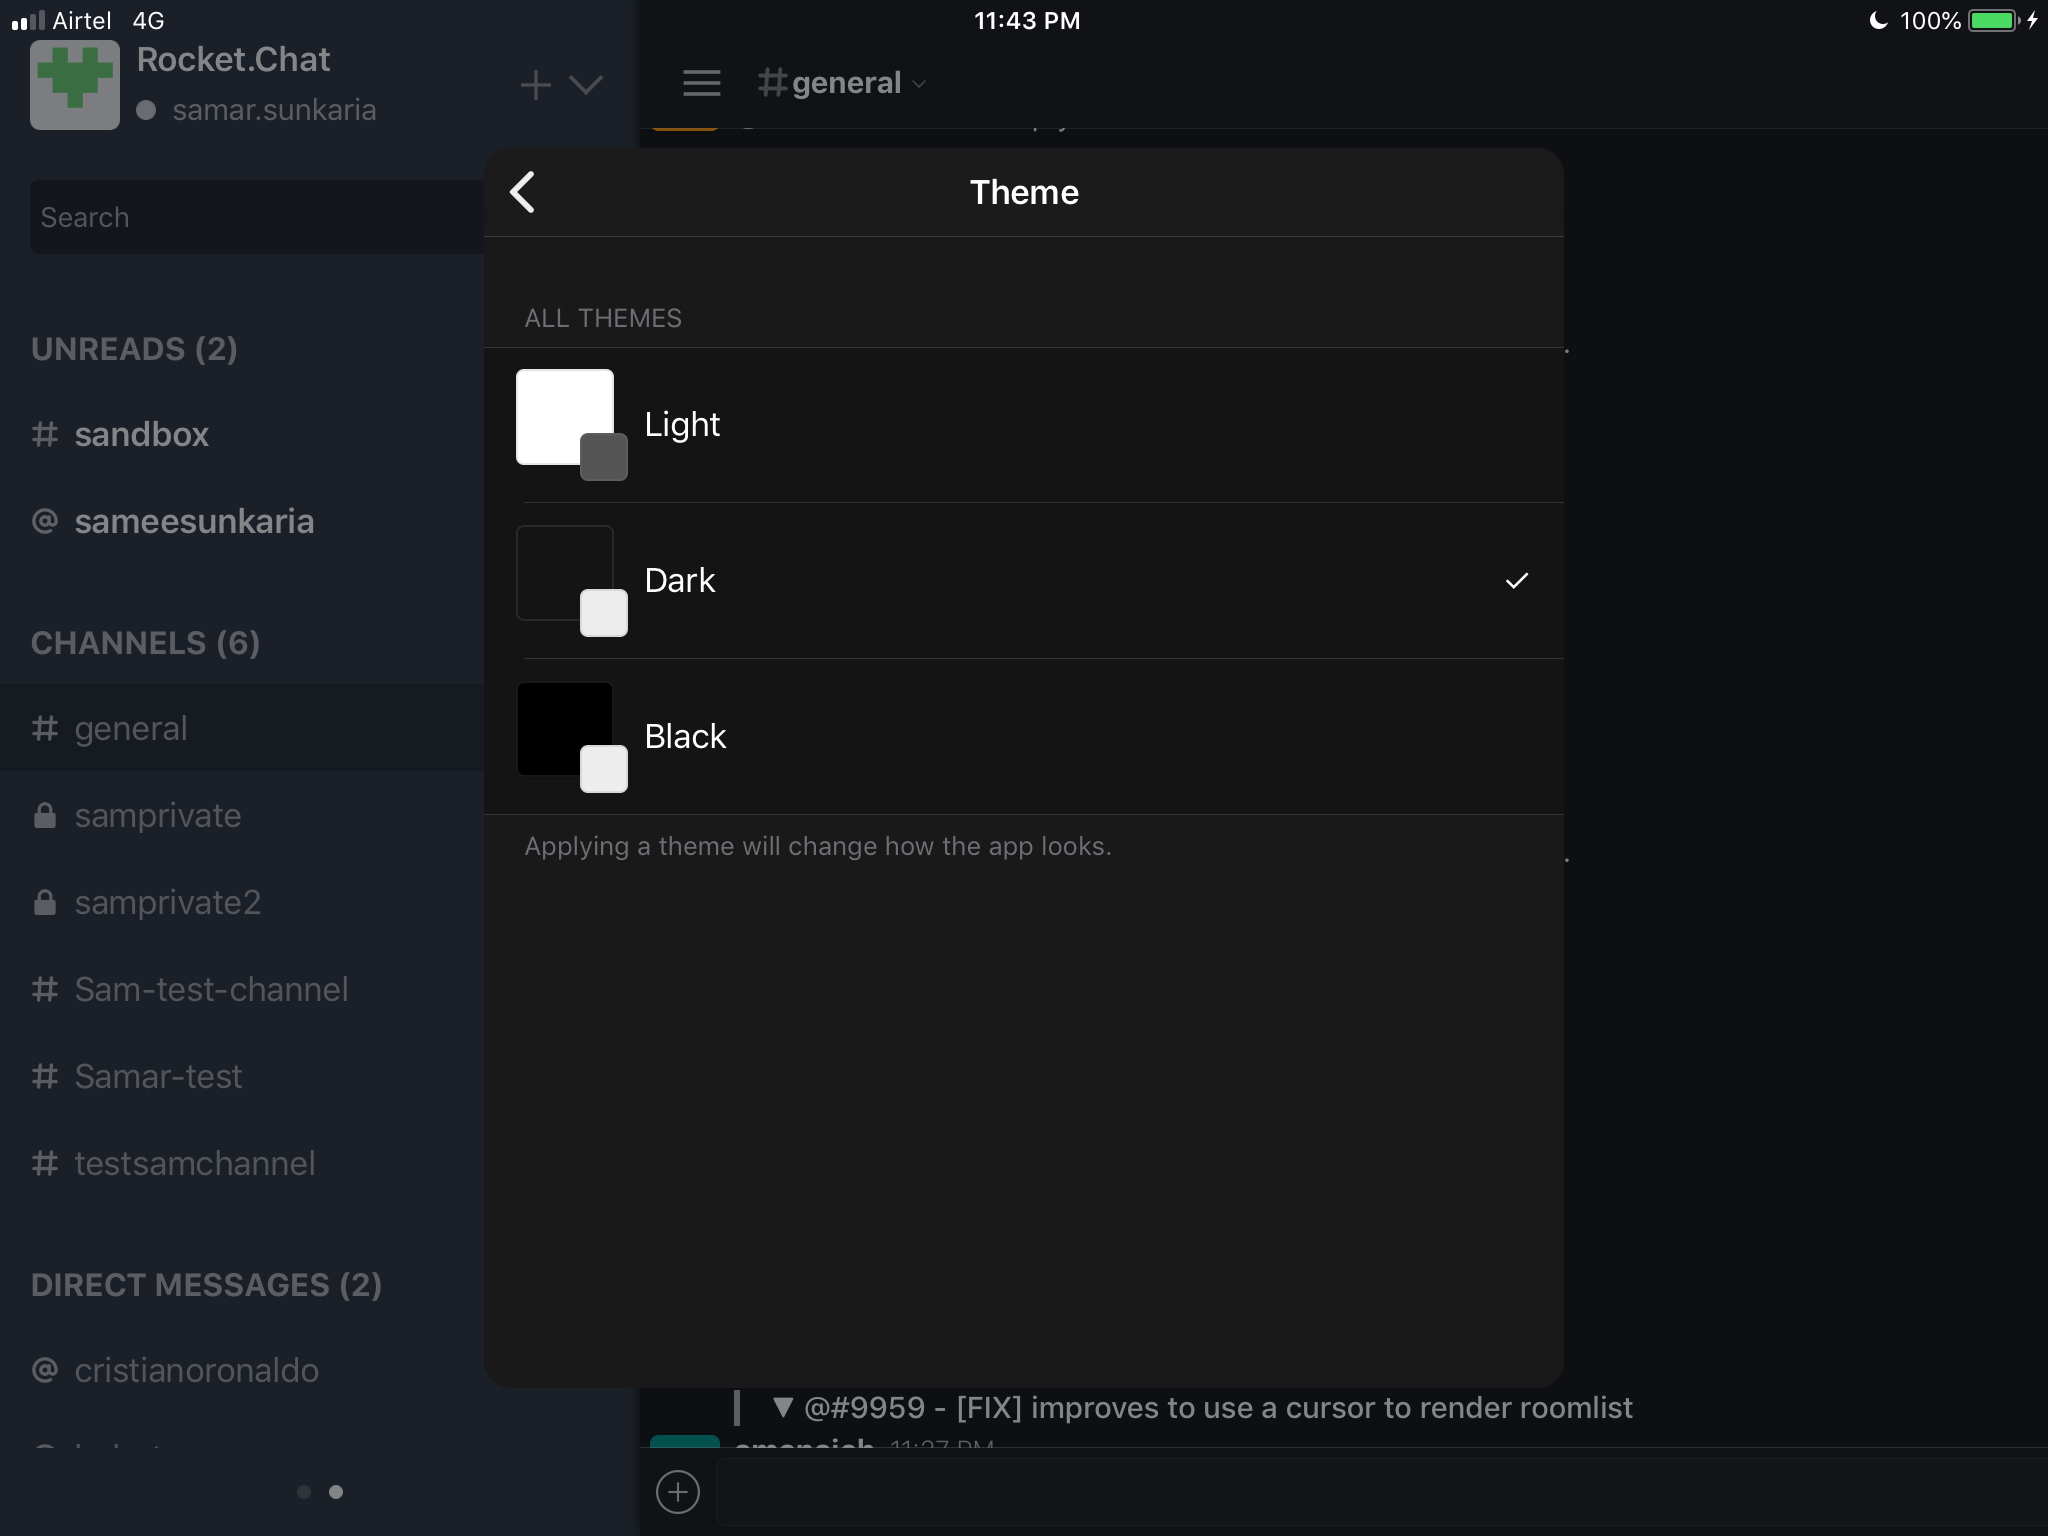Click the Rocket.Chat server avatar icon
Image resolution: width=2048 pixels, height=1536 pixels.
[x=75, y=85]
